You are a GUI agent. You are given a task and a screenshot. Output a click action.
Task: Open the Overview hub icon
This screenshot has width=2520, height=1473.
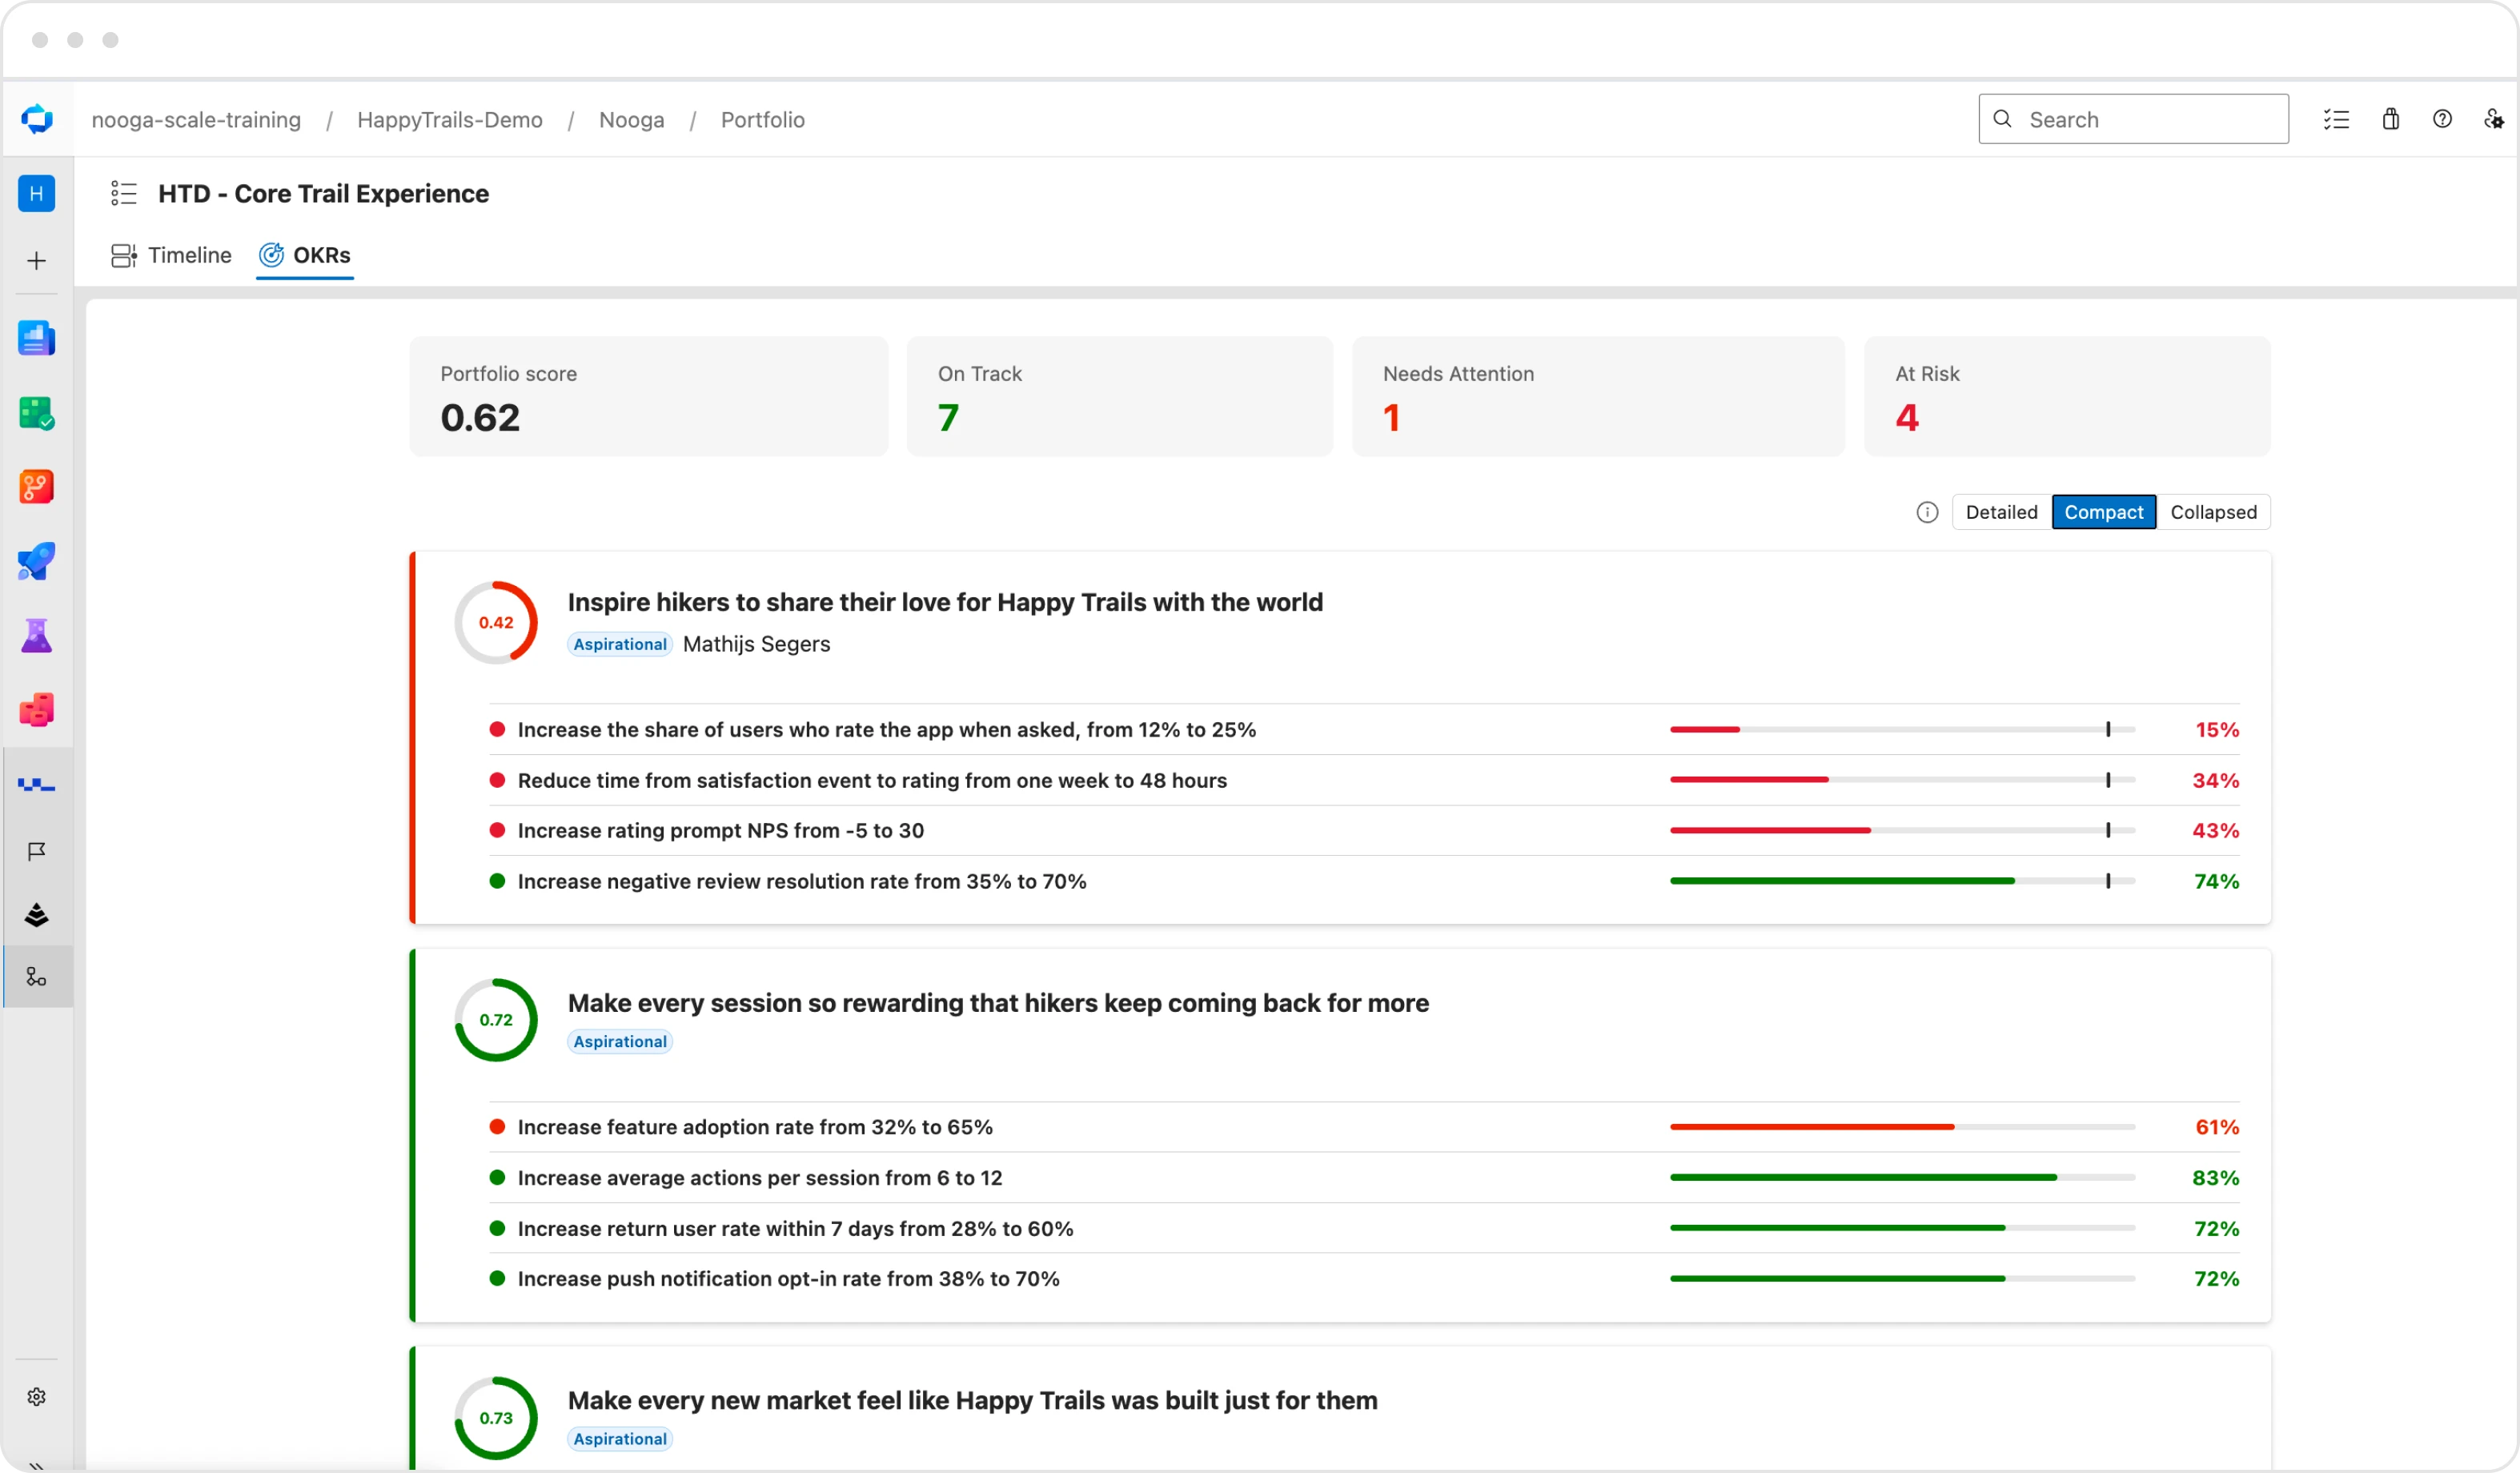[37, 339]
